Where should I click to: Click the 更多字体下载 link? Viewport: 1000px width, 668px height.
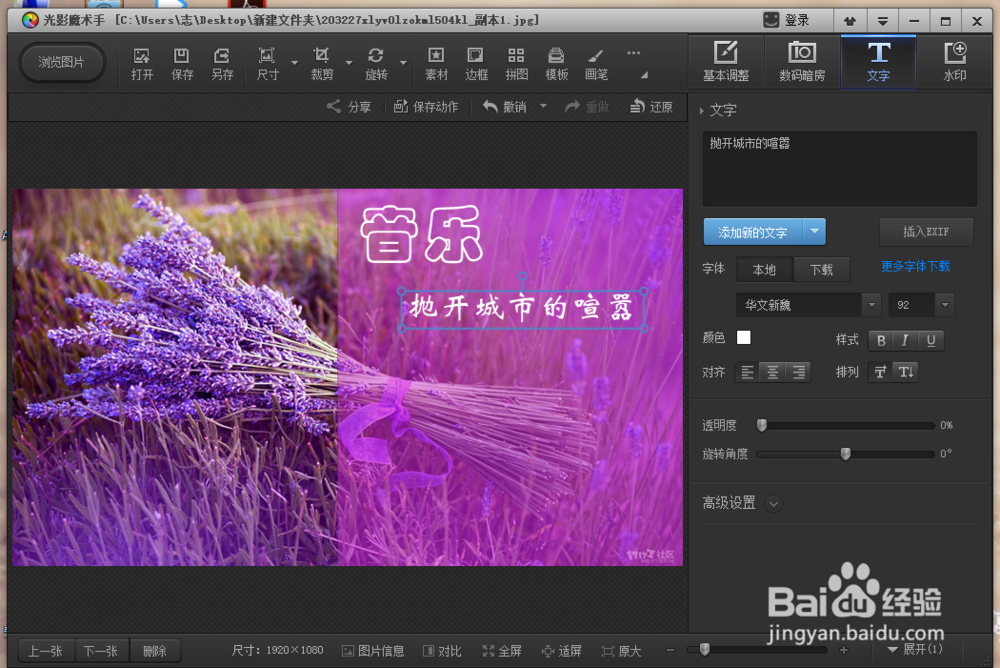click(x=915, y=266)
